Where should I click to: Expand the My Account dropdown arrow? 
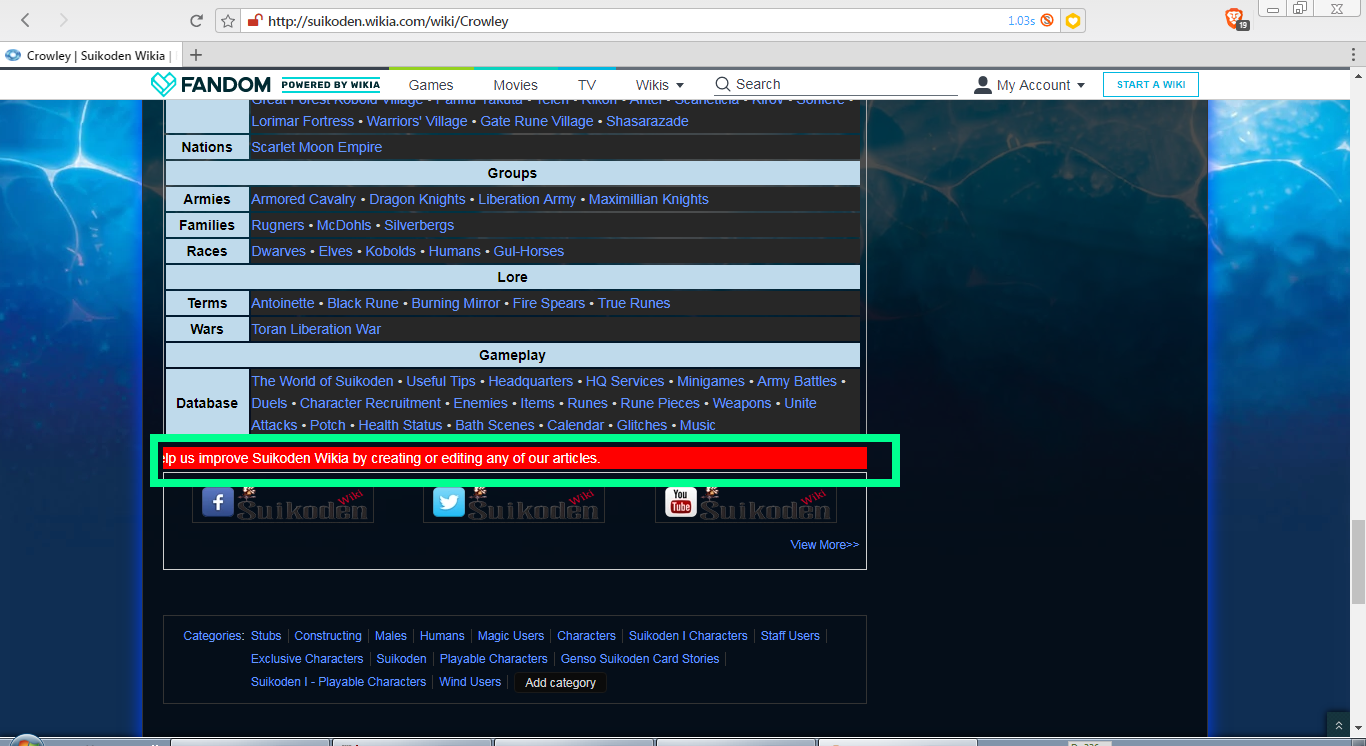tap(1081, 86)
